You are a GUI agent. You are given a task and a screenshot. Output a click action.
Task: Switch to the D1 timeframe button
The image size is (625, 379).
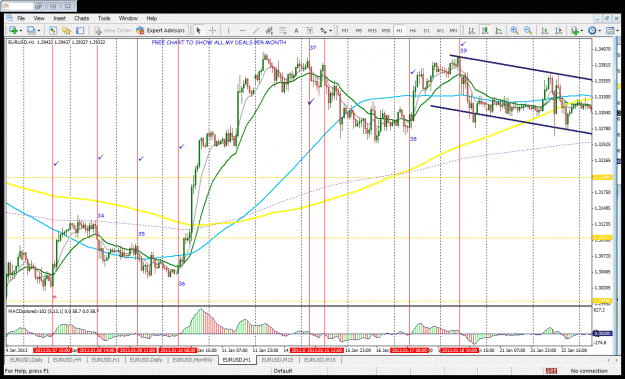click(426, 30)
